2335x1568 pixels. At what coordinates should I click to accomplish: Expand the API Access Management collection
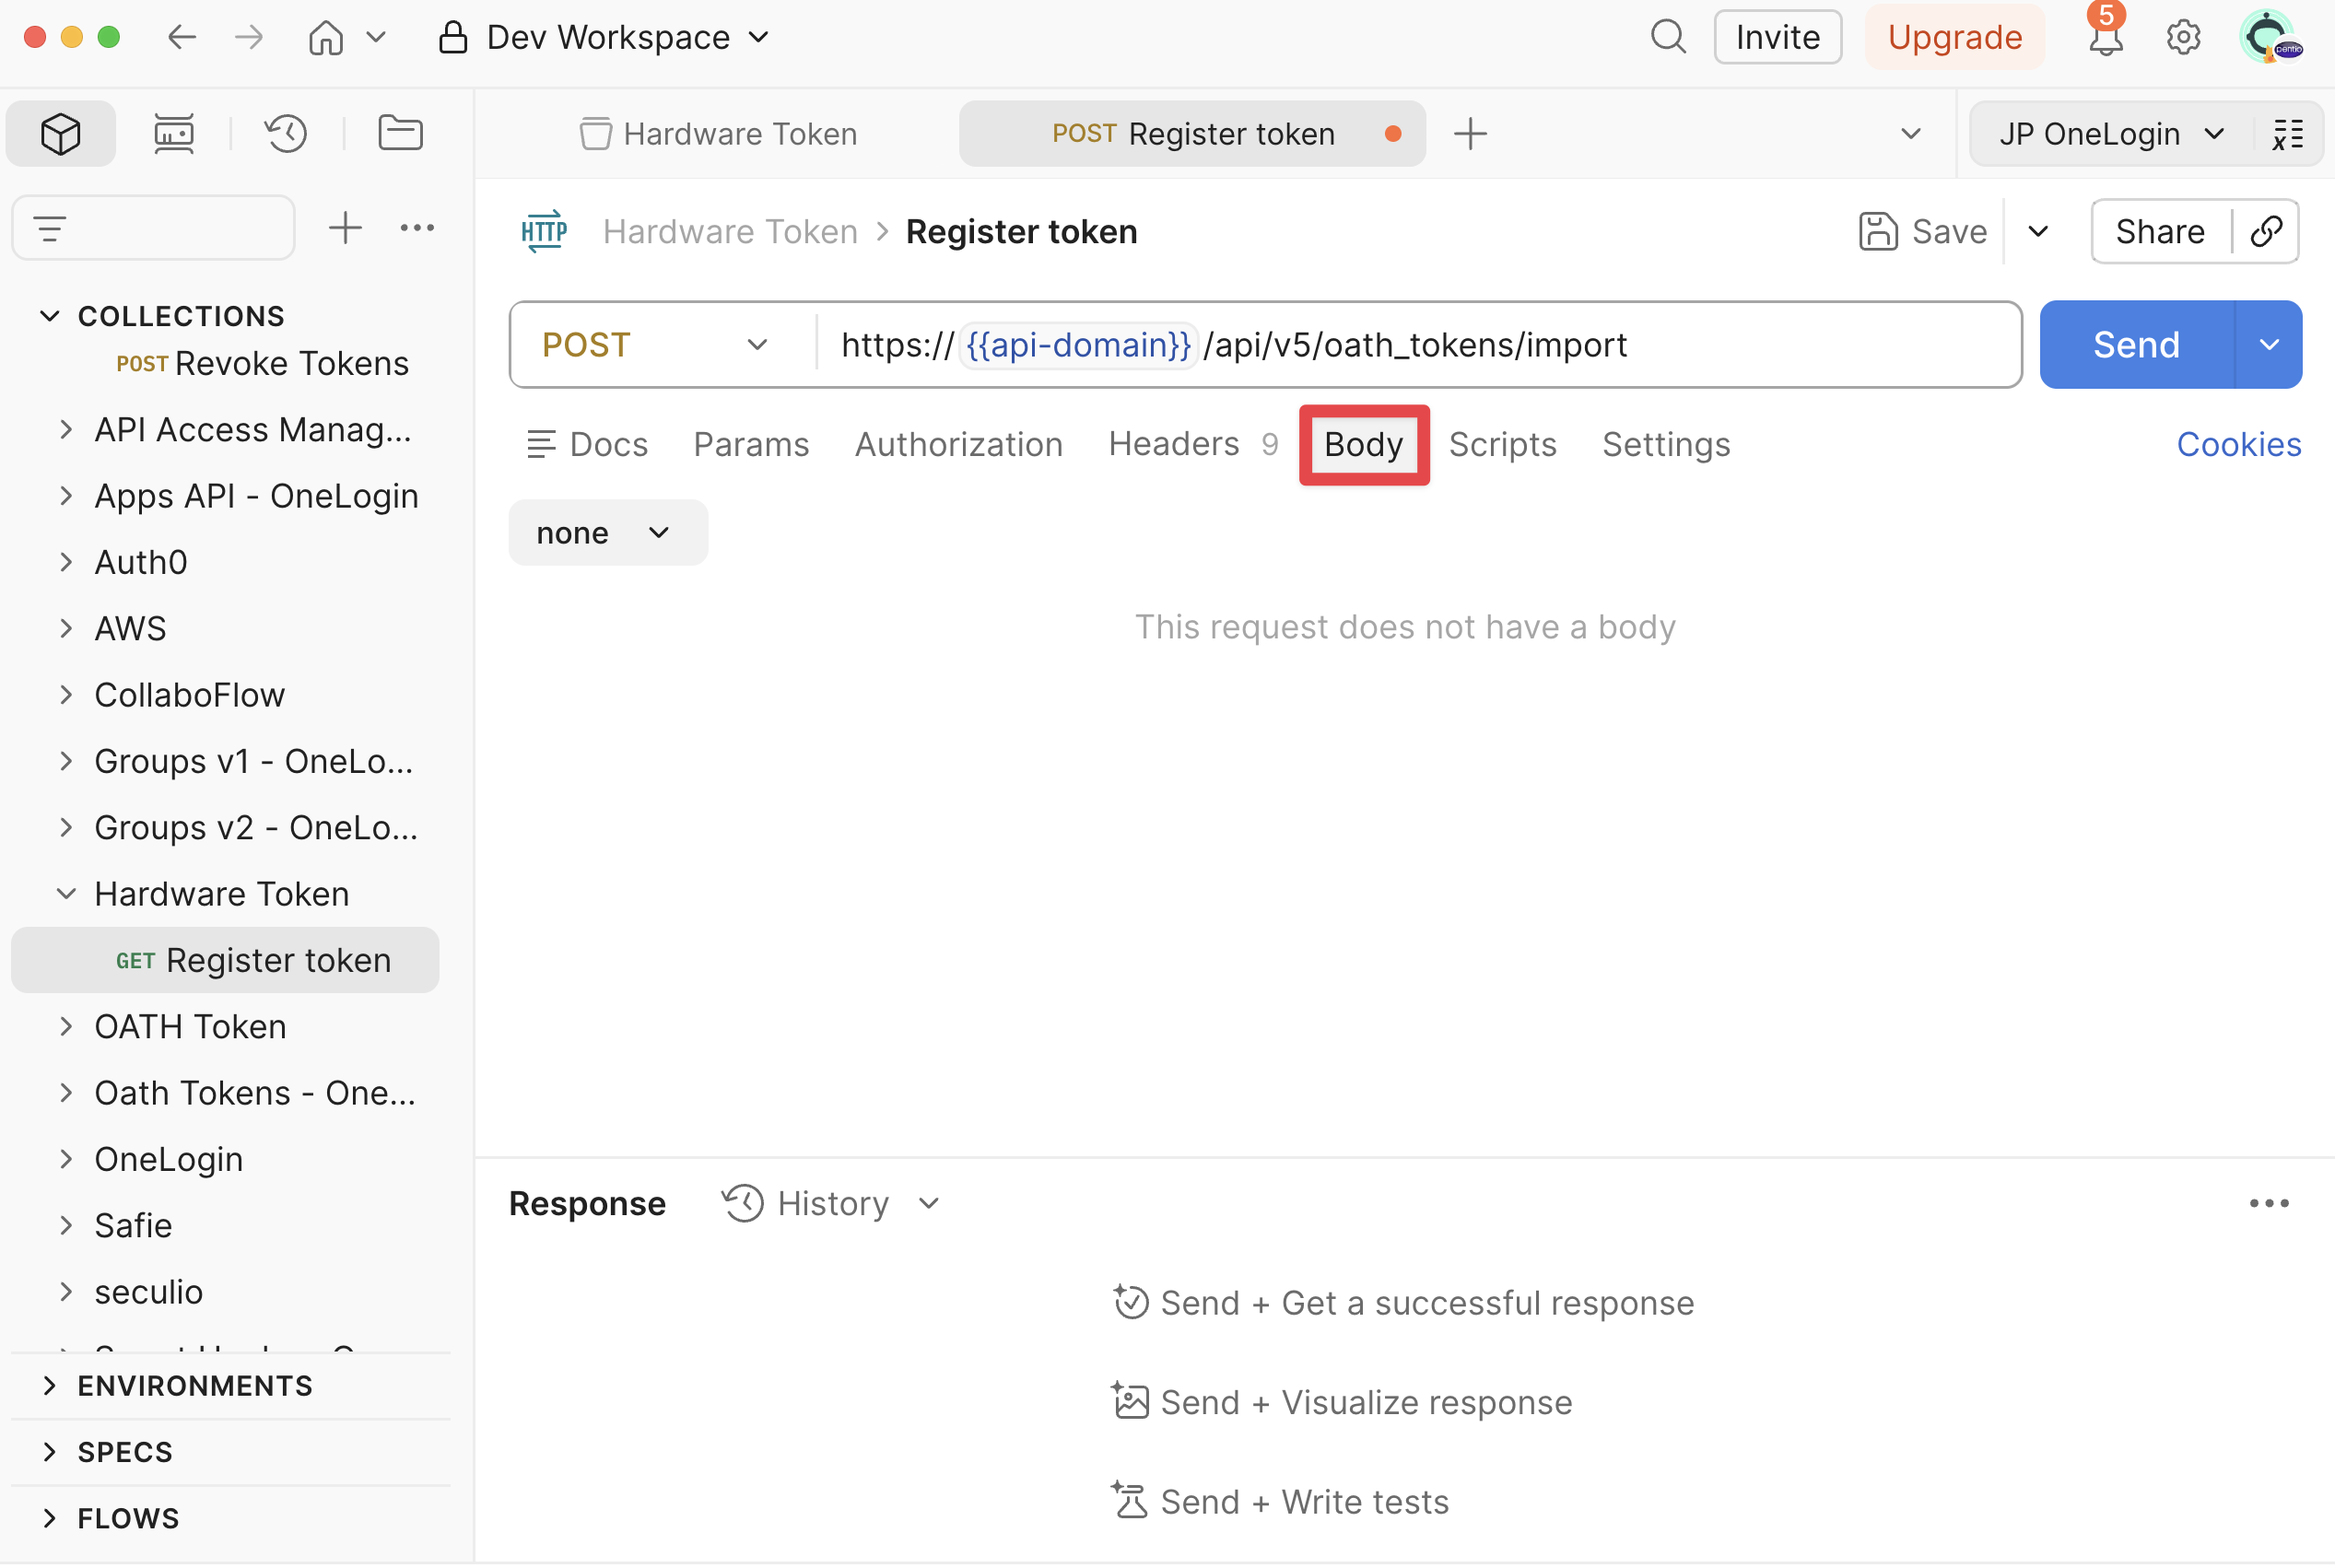coord(66,429)
